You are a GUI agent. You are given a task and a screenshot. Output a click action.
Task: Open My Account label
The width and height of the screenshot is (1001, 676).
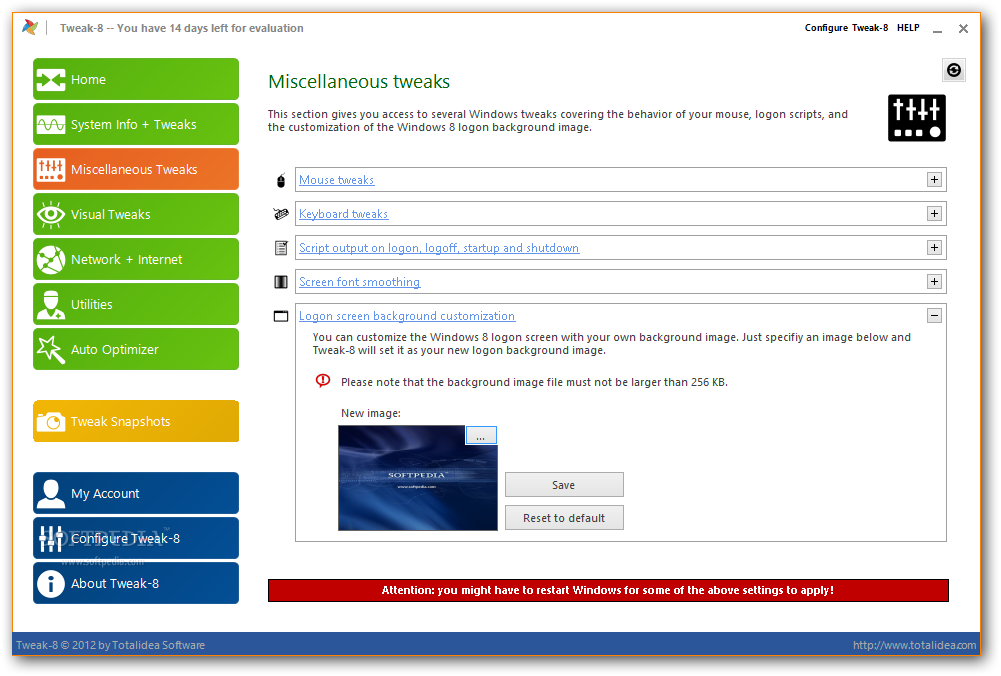(105, 493)
